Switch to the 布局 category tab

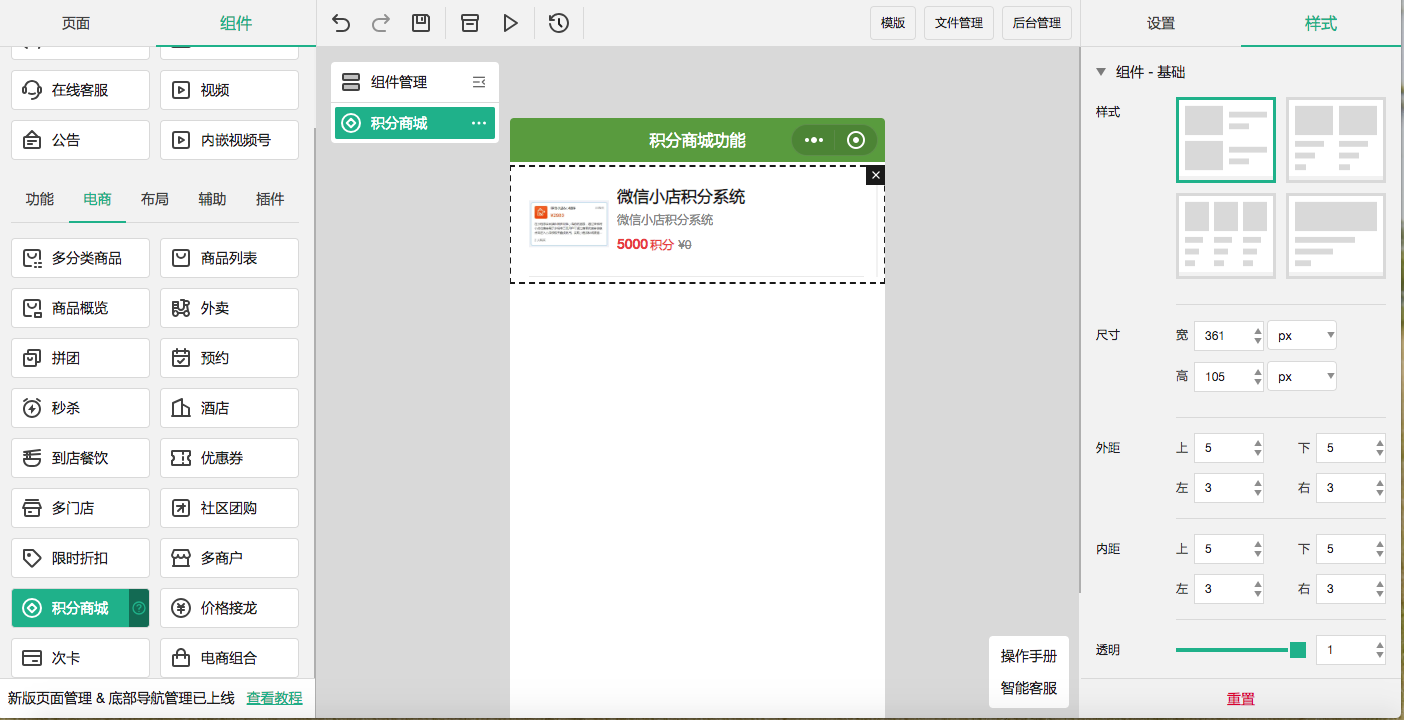tap(155, 199)
